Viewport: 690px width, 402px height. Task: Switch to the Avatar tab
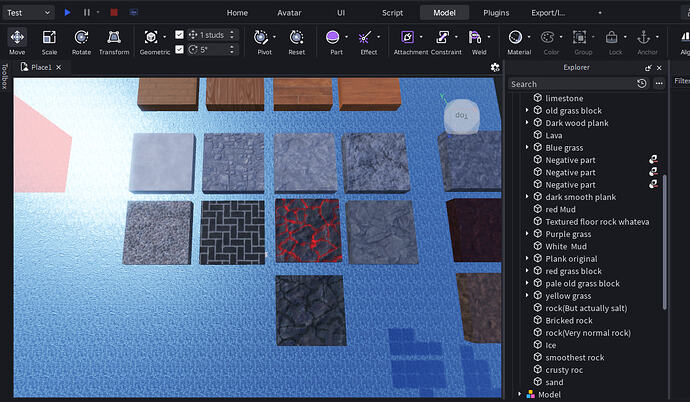[289, 13]
